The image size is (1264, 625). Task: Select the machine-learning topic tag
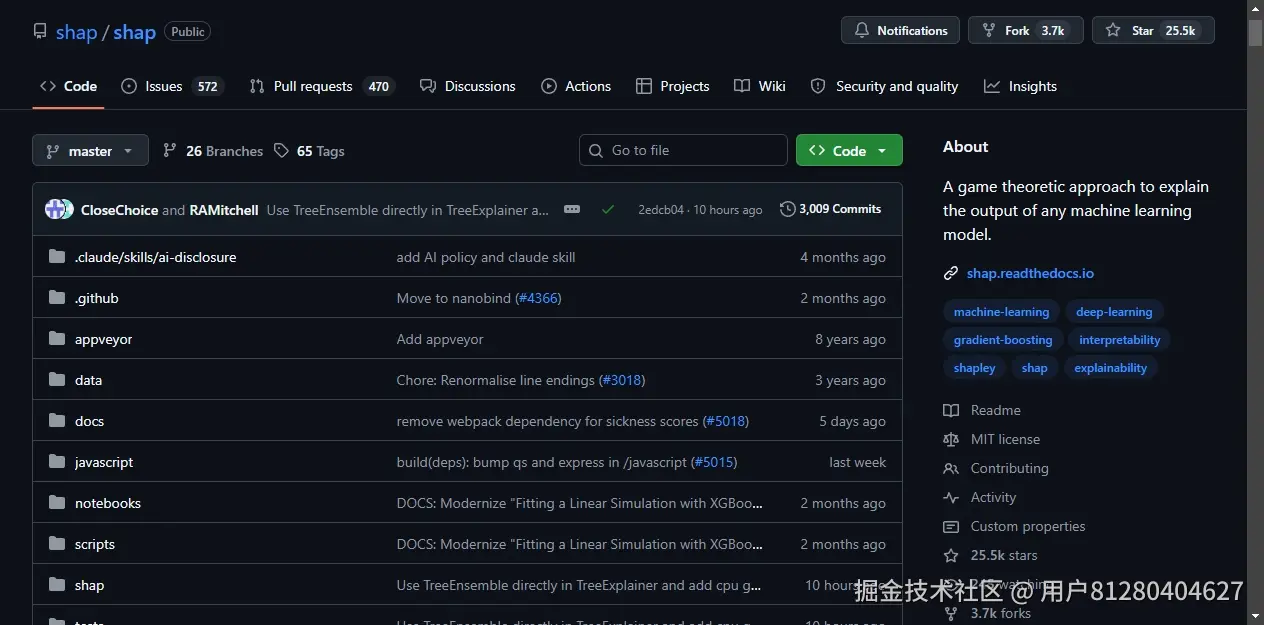coord(1001,312)
